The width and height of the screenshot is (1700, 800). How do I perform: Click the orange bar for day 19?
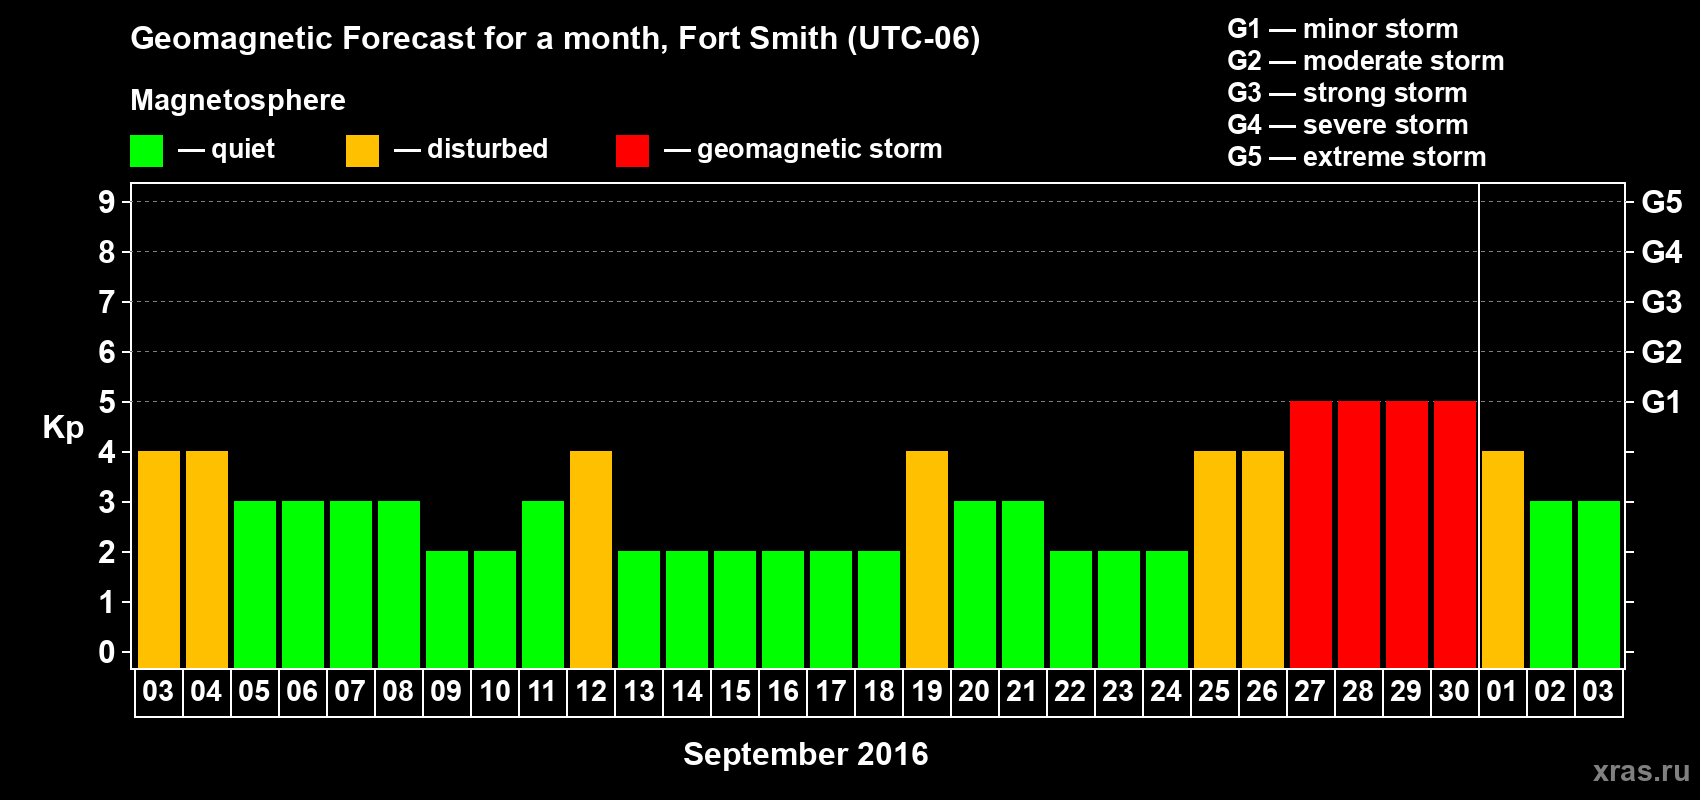[927, 560]
